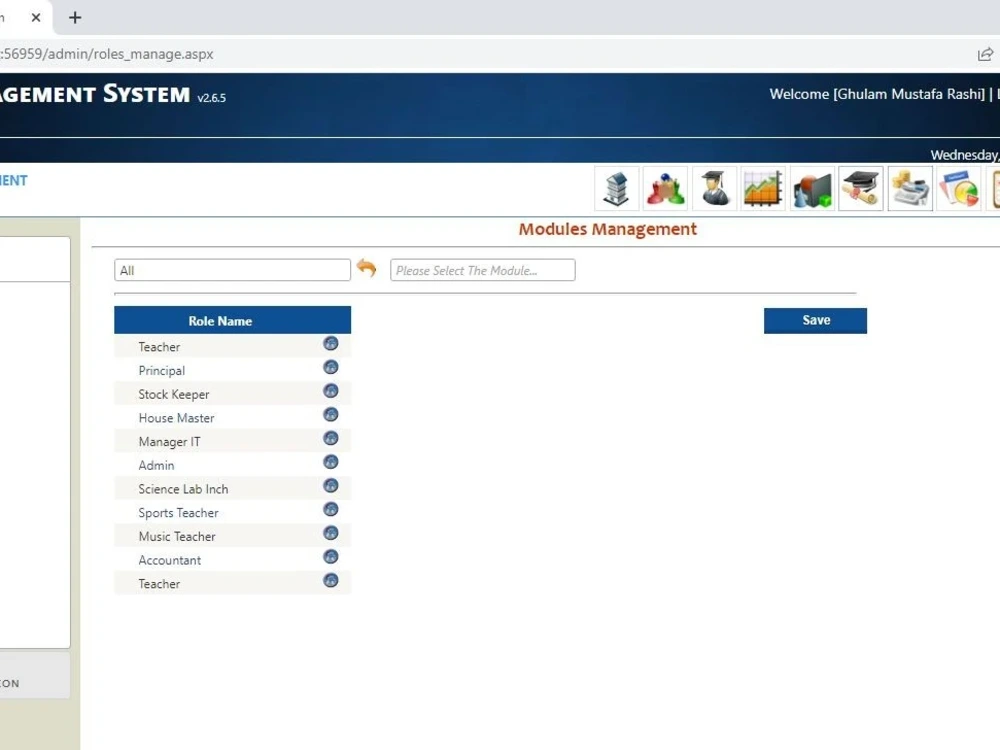Click the Modules Management heading
The width and height of the screenshot is (1000, 750).
607,229
